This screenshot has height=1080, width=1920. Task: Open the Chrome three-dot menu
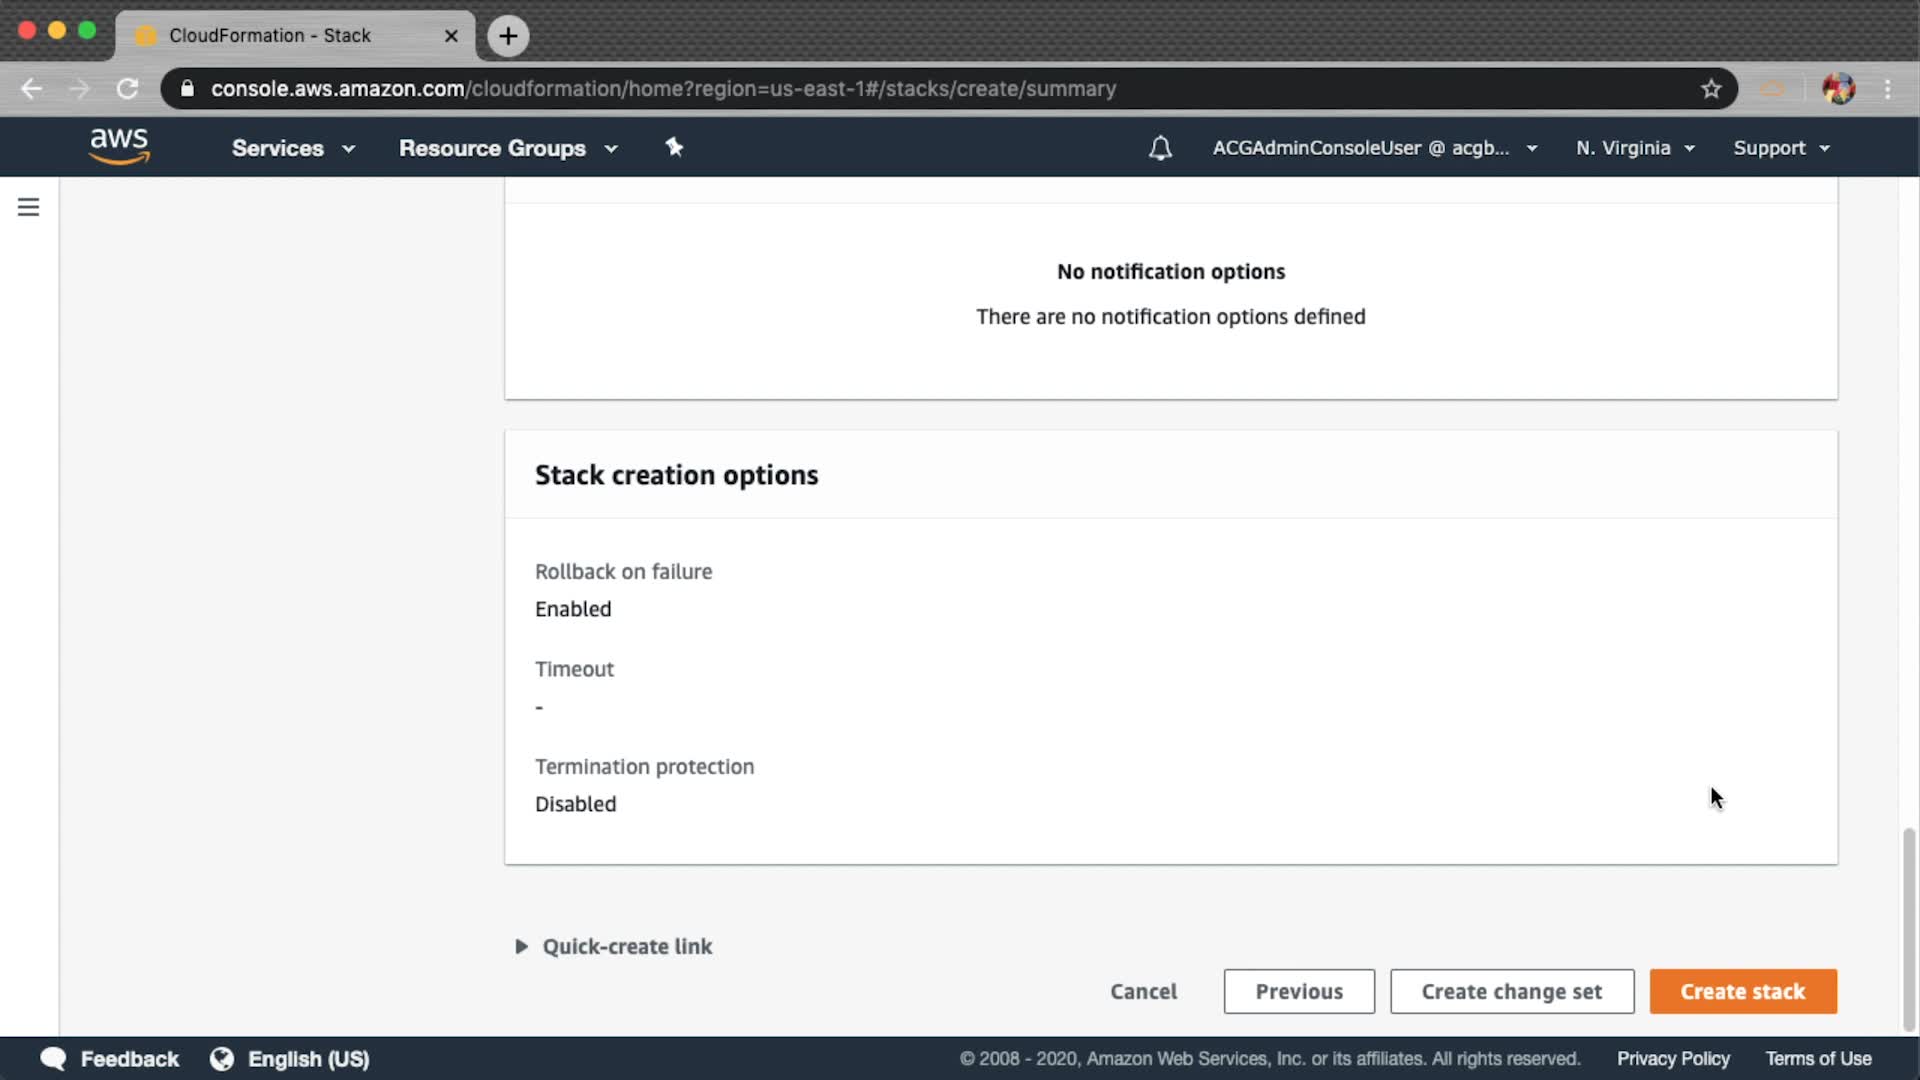(1888, 89)
